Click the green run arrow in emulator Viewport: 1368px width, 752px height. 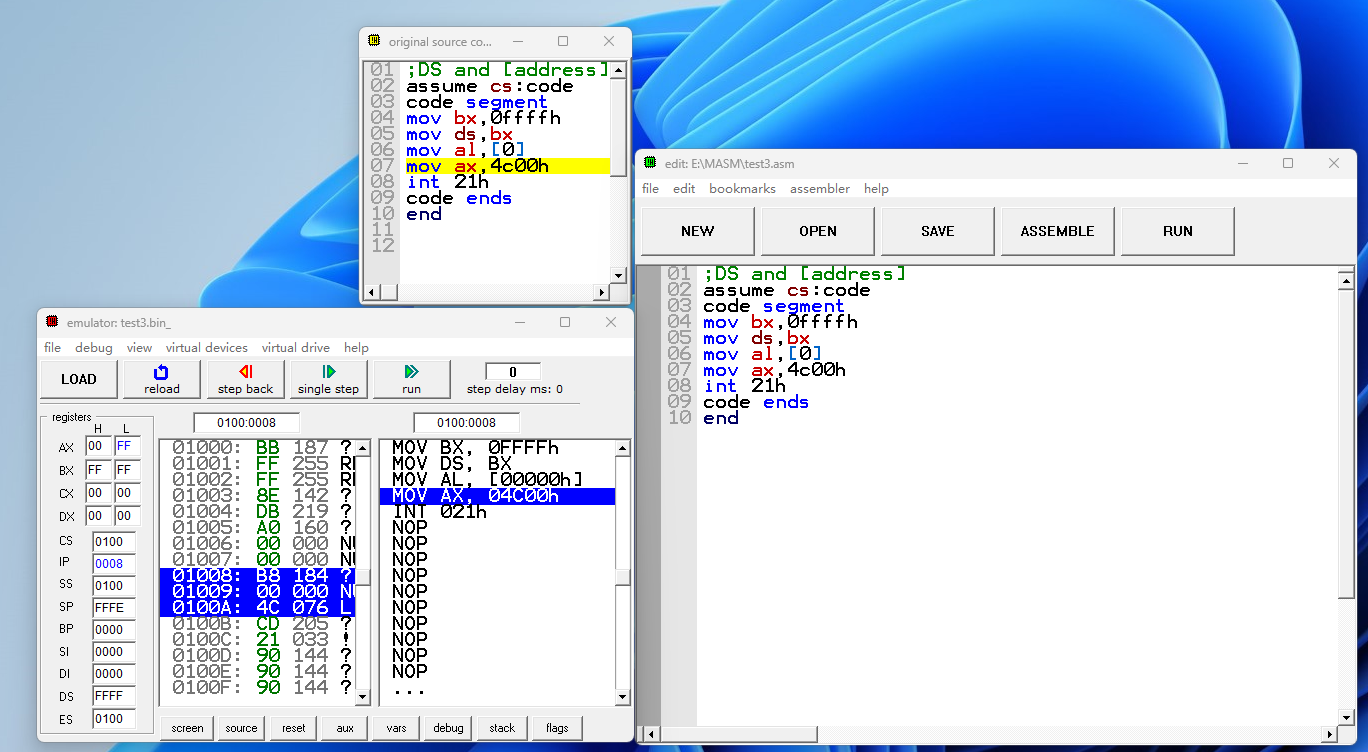[x=411, y=372]
